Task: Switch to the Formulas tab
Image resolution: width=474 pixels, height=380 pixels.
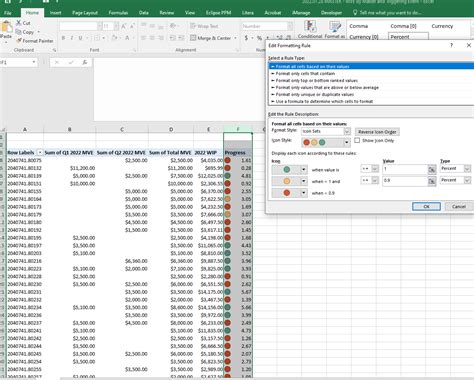Action: [118, 13]
